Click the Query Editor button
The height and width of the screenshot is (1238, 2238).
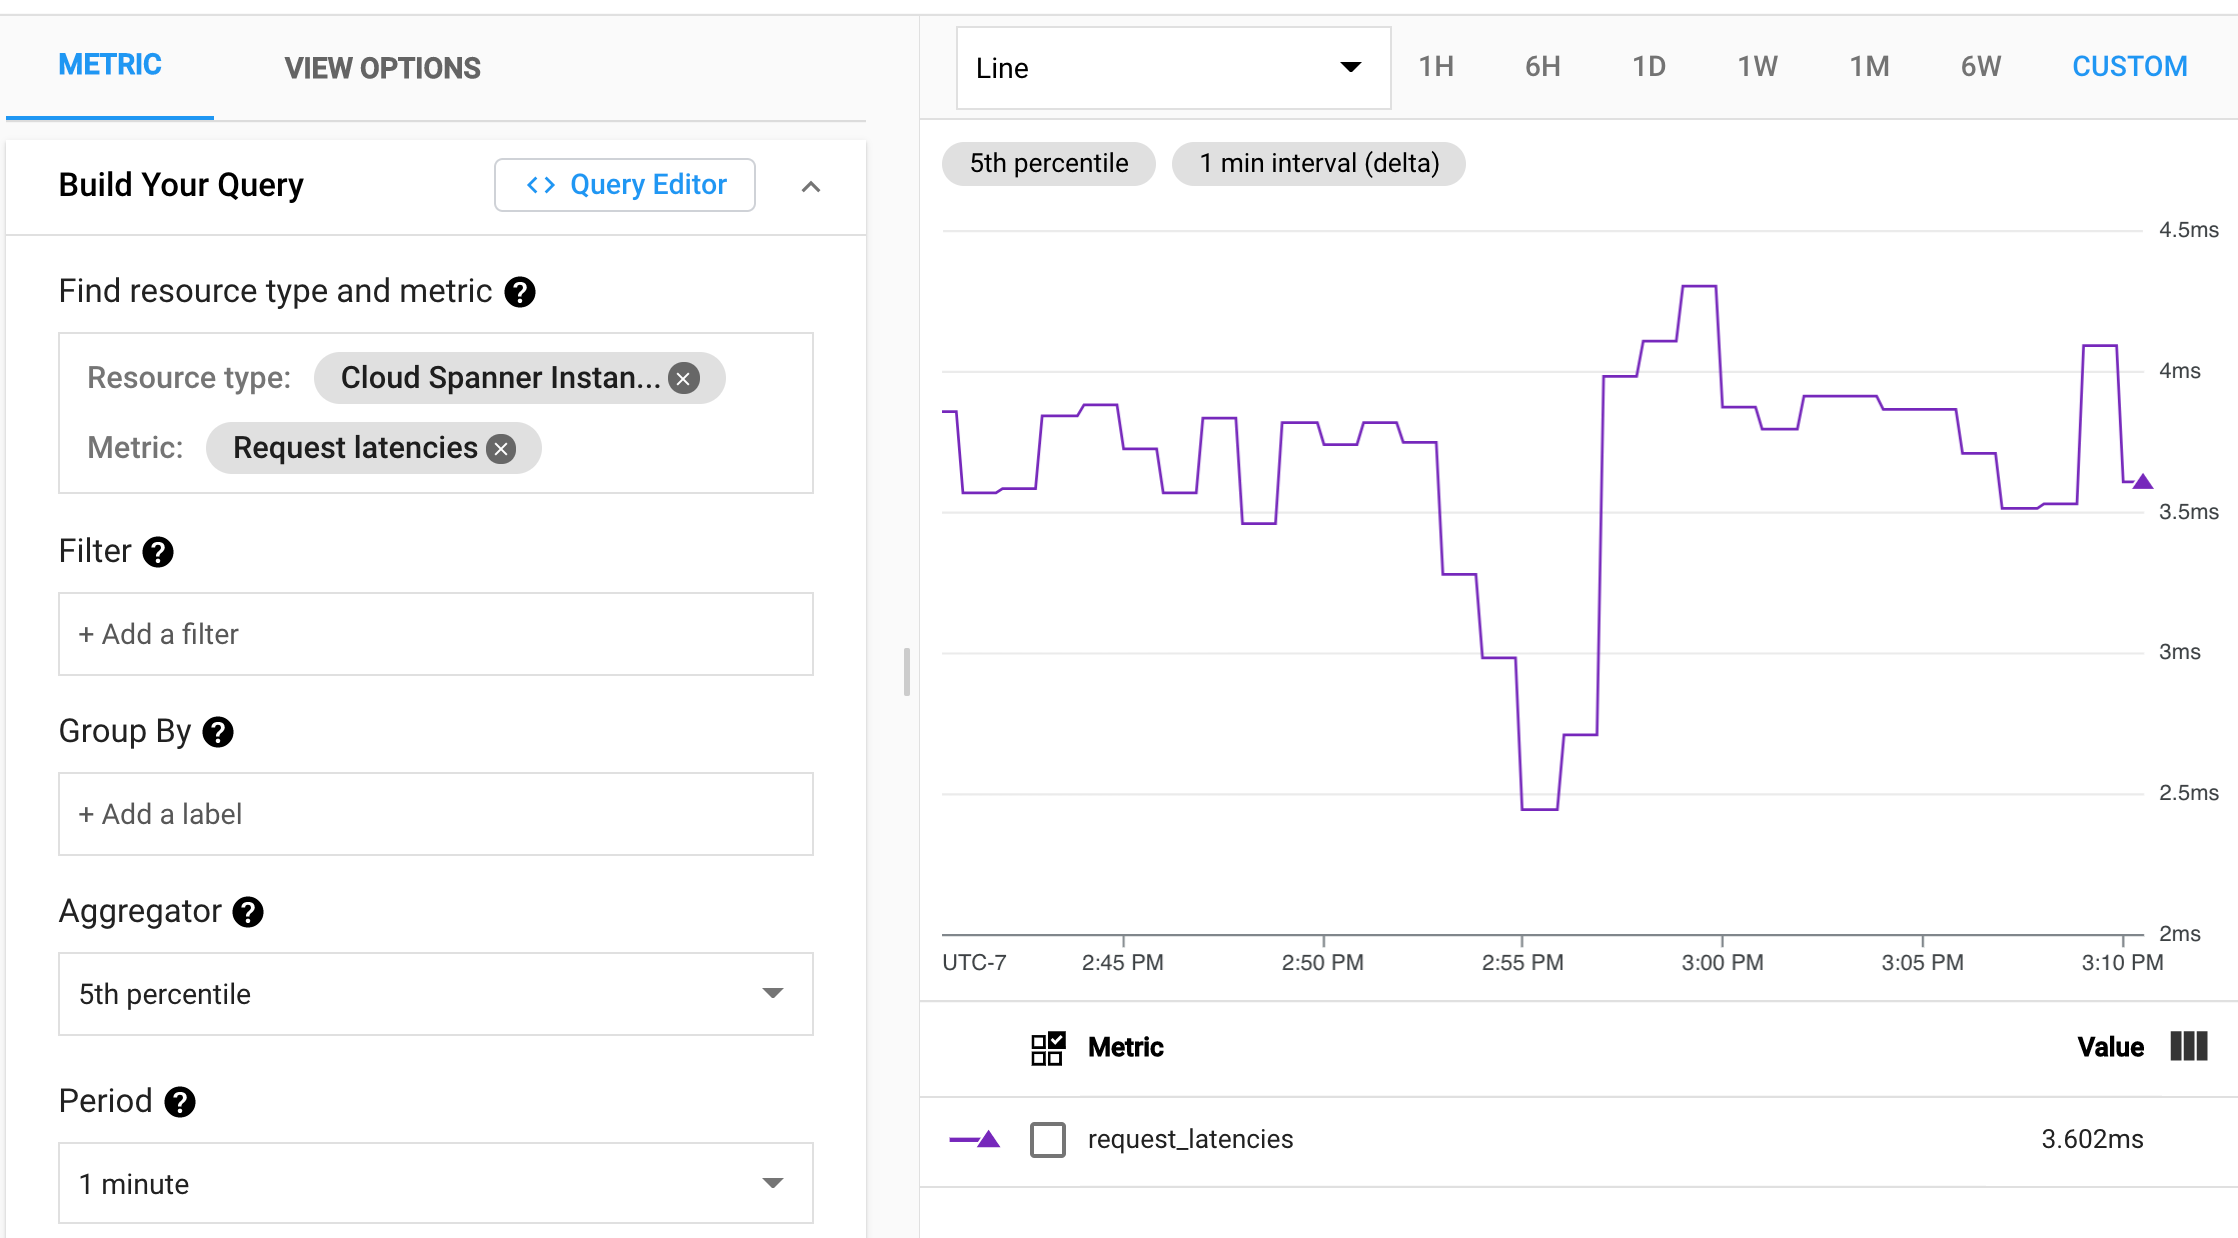[624, 184]
